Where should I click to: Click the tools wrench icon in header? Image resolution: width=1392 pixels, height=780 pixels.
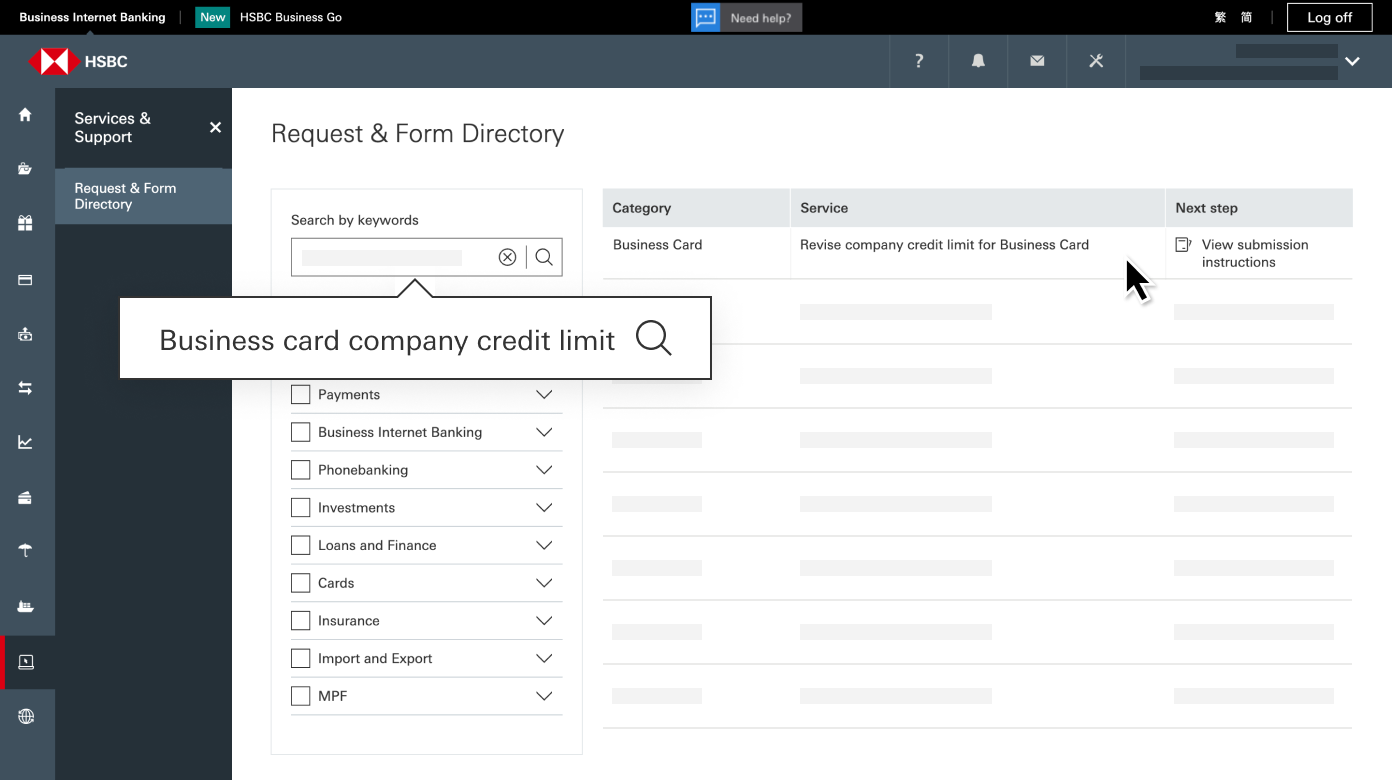1095,61
